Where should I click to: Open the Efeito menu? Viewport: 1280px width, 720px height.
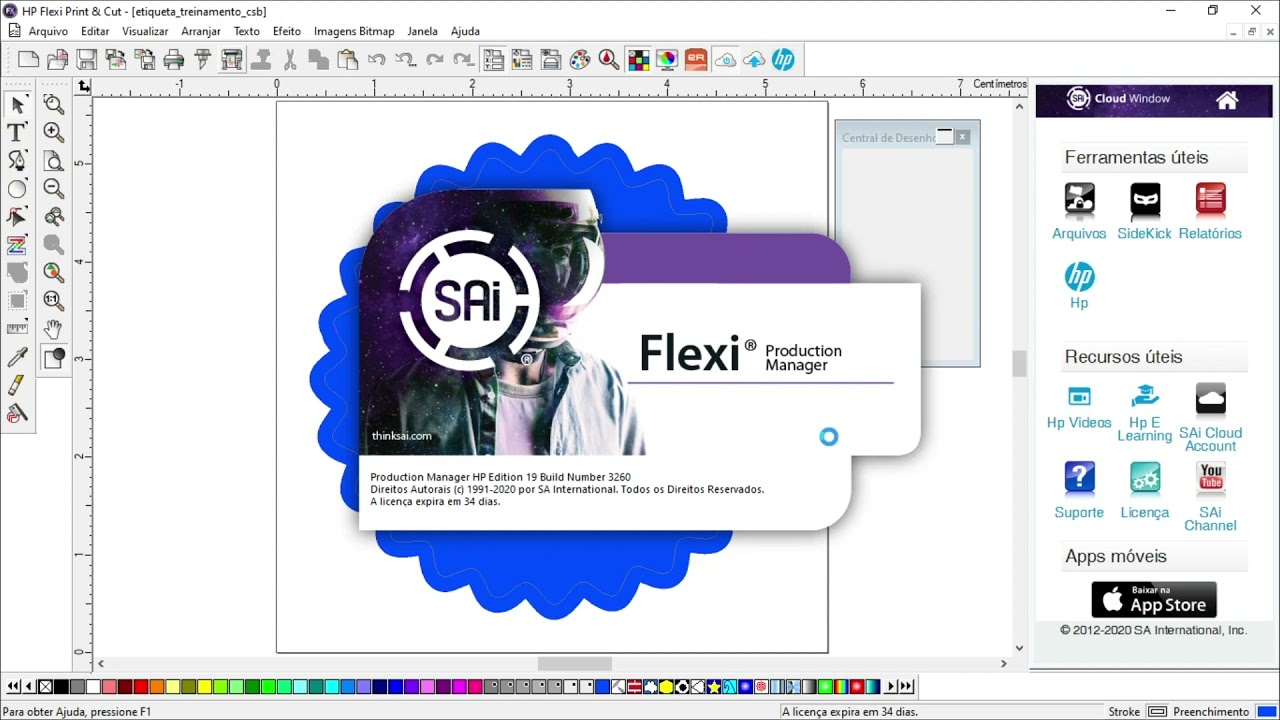click(287, 31)
